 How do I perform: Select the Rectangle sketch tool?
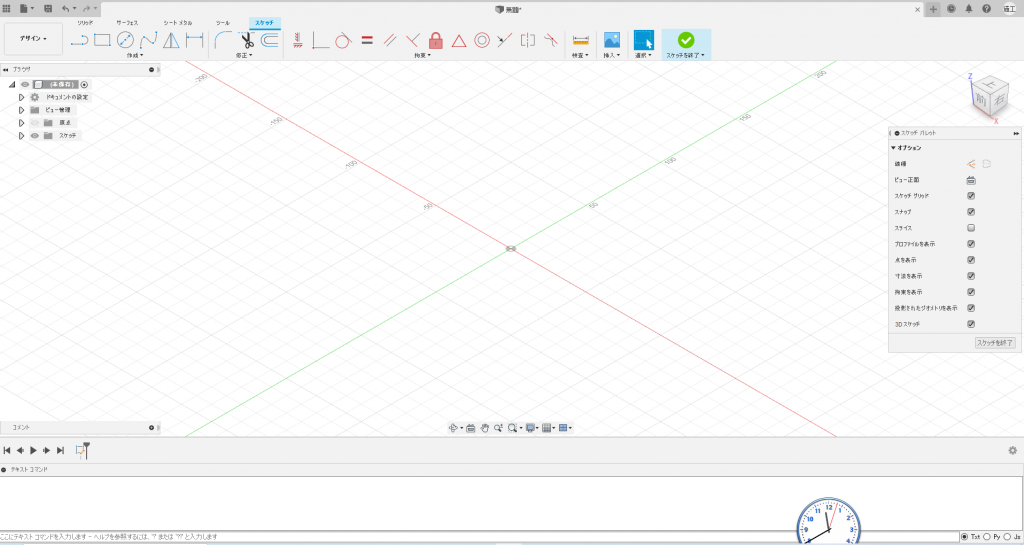pyautogui.click(x=102, y=40)
